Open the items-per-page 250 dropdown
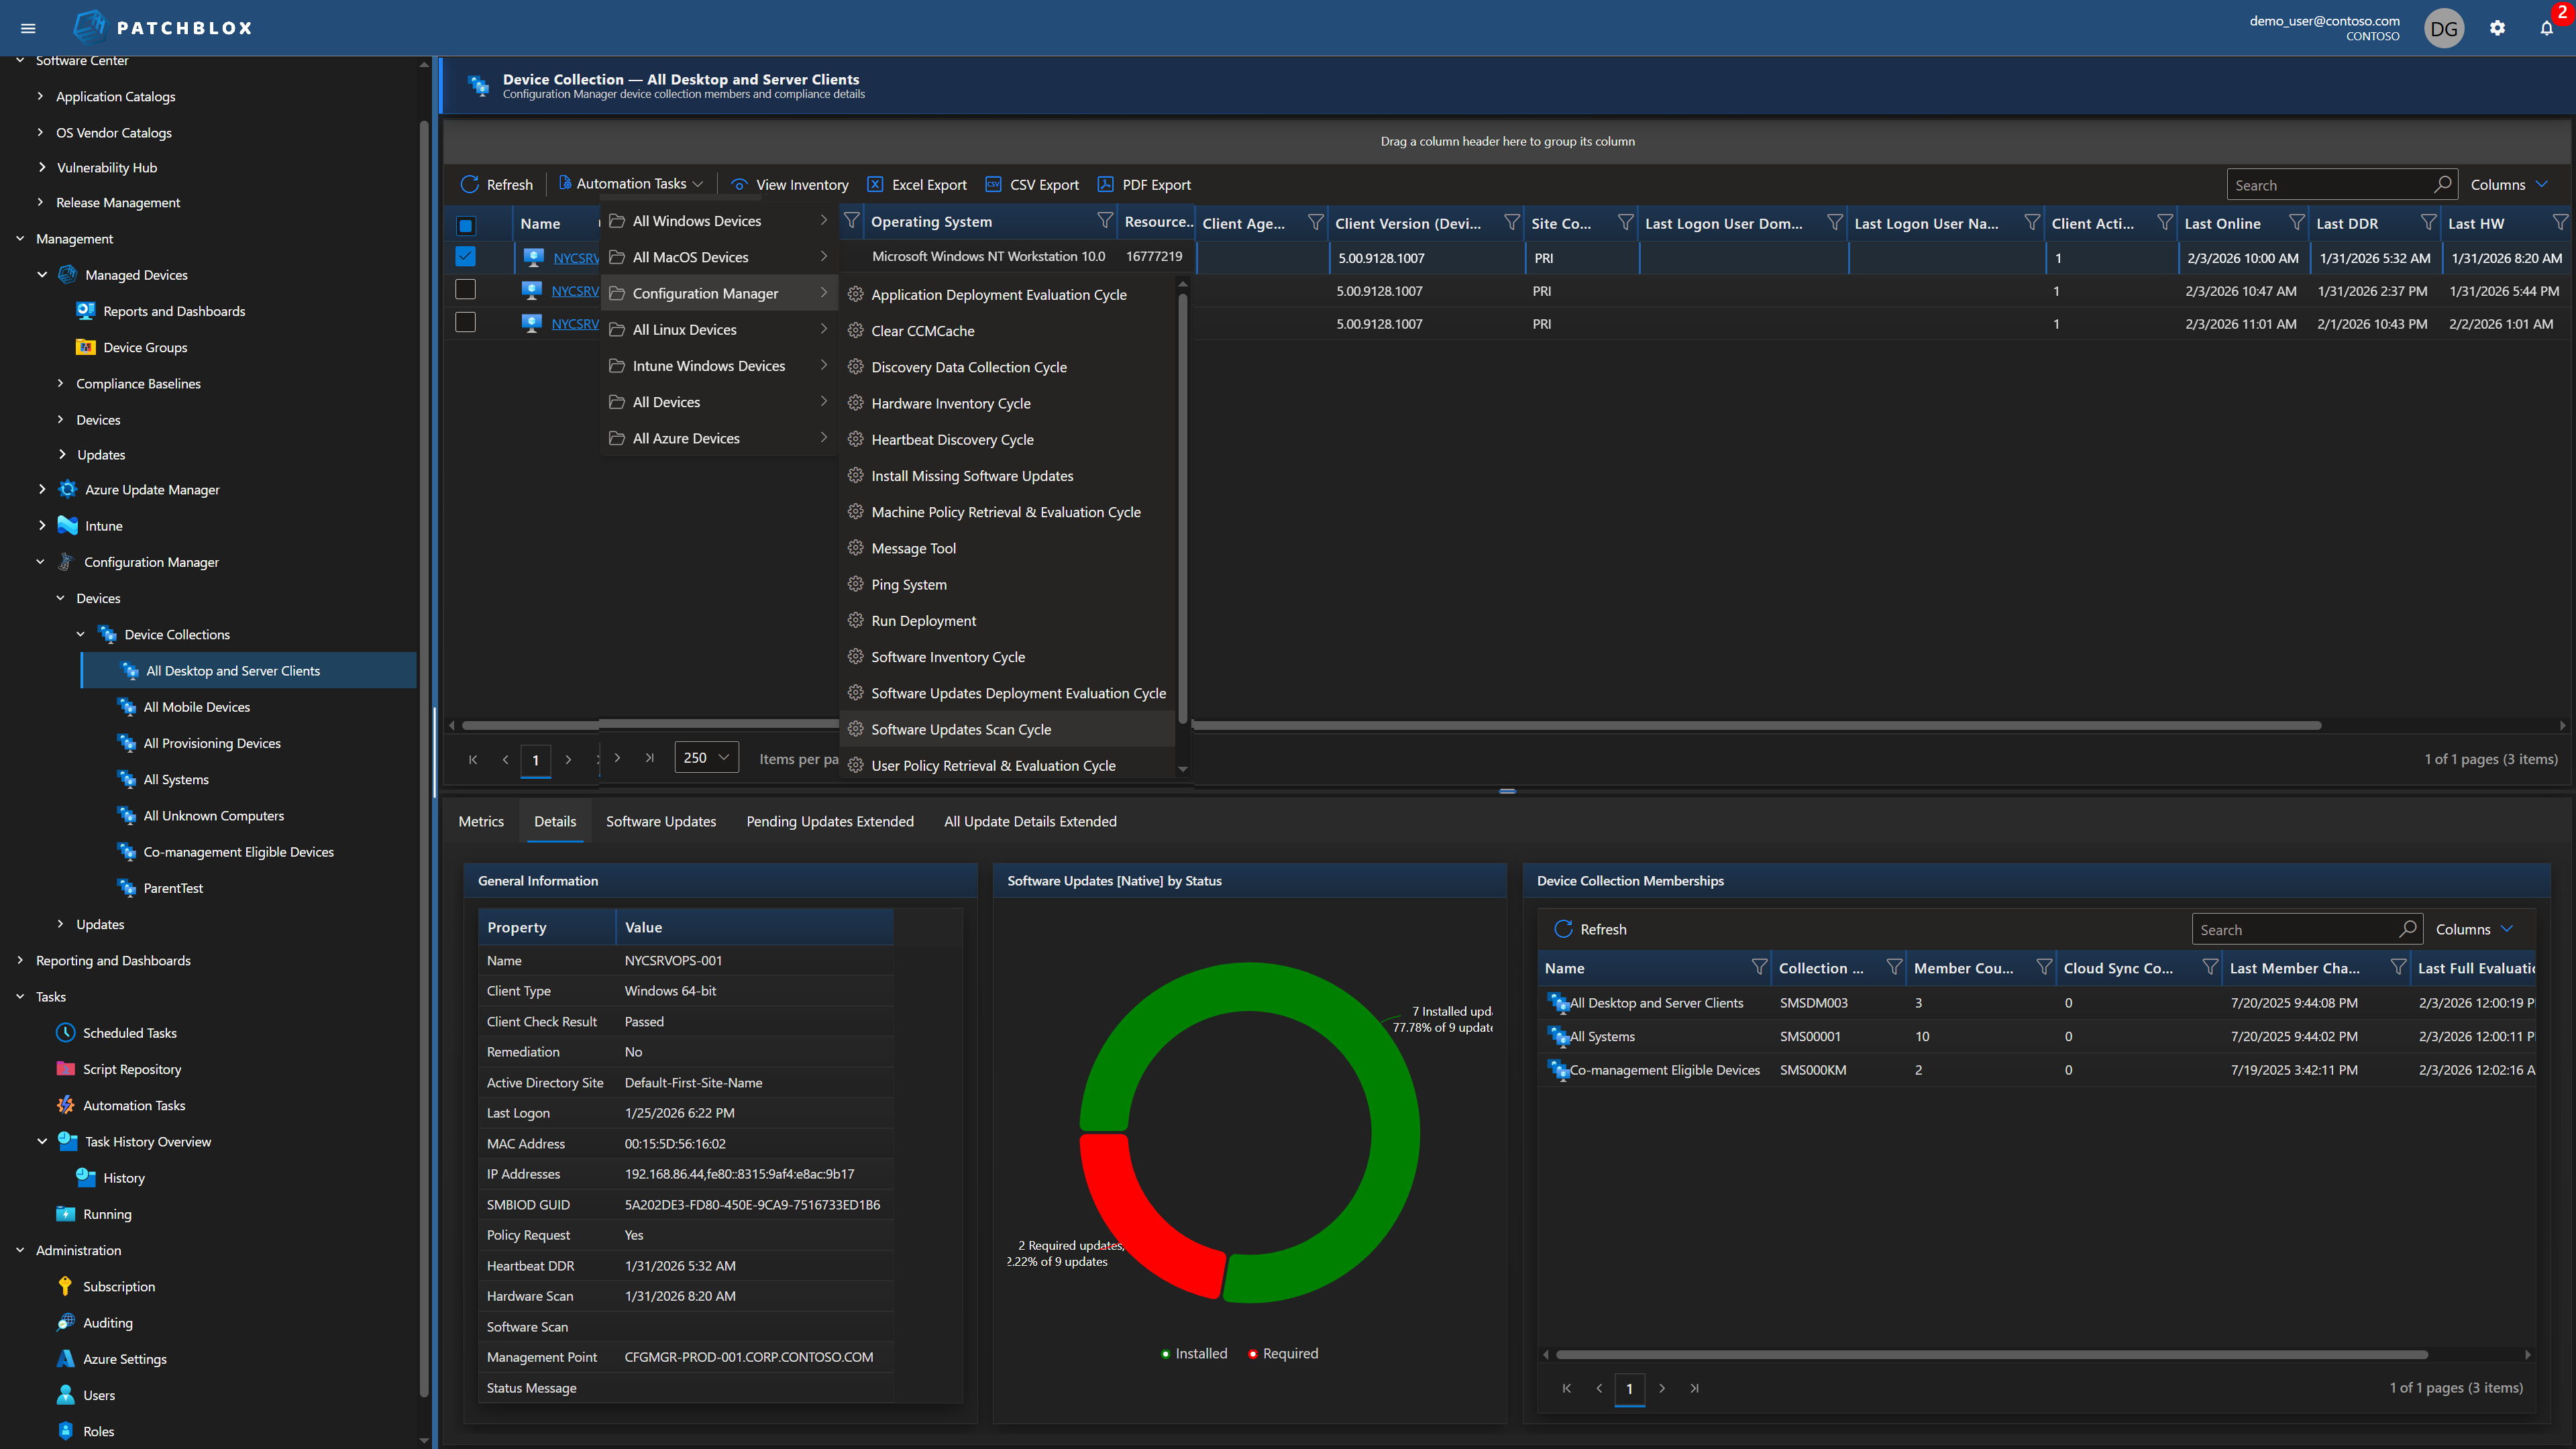 tap(706, 757)
